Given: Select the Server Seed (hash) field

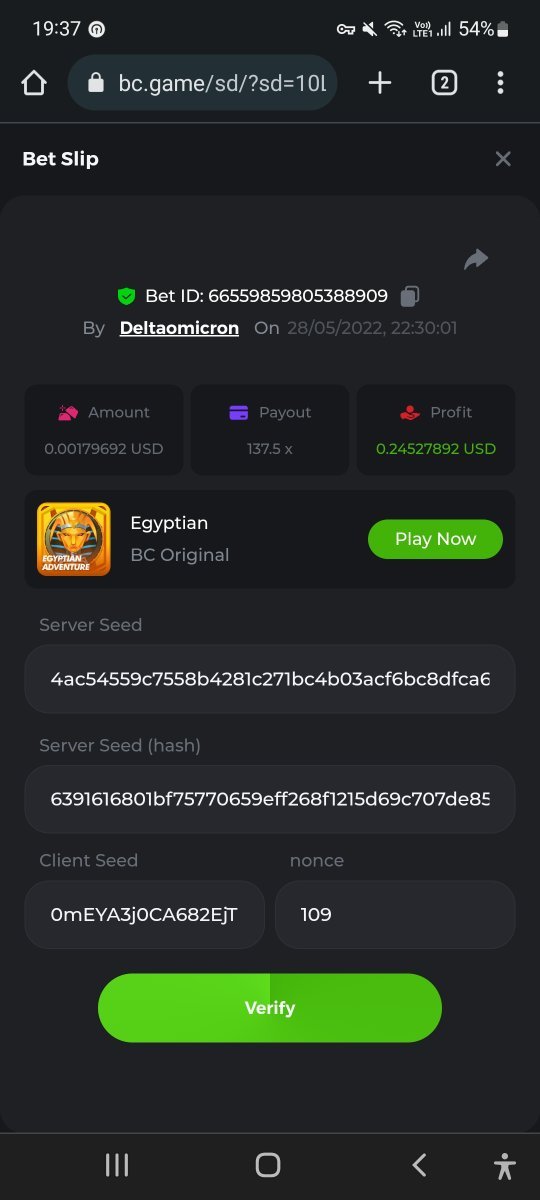Looking at the screenshot, I should (x=270, y=799).
